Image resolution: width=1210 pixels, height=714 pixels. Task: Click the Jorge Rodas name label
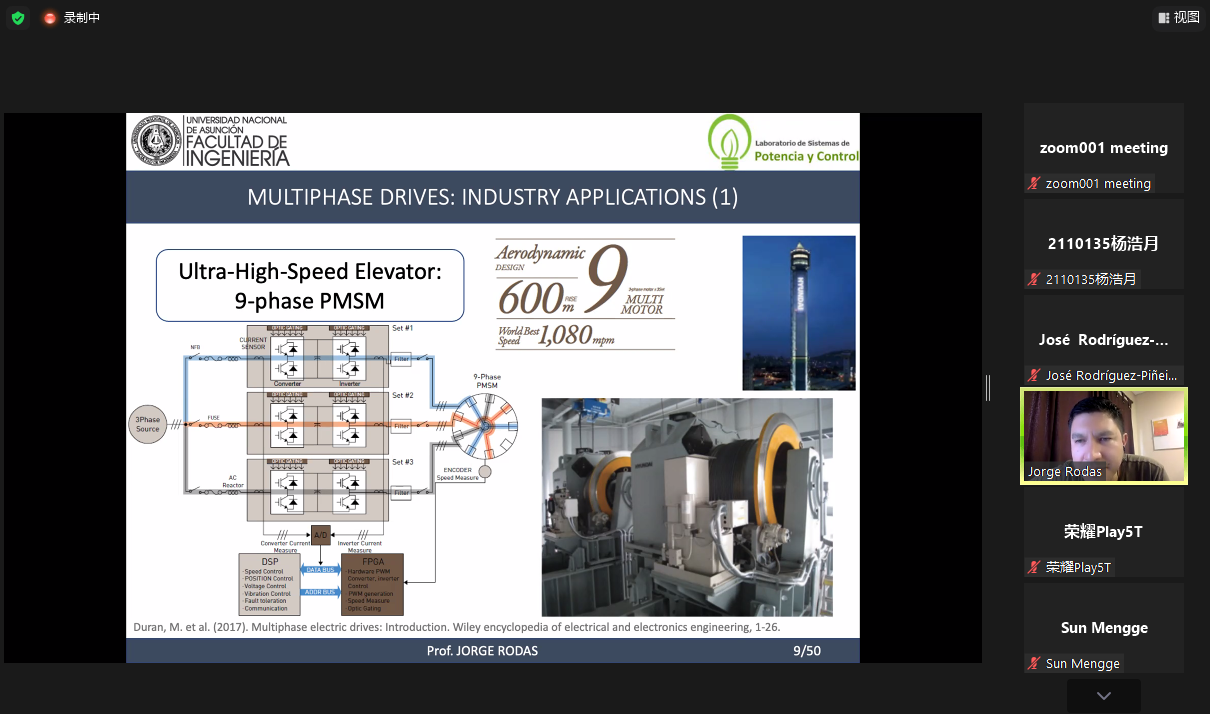pos(1065,472)
